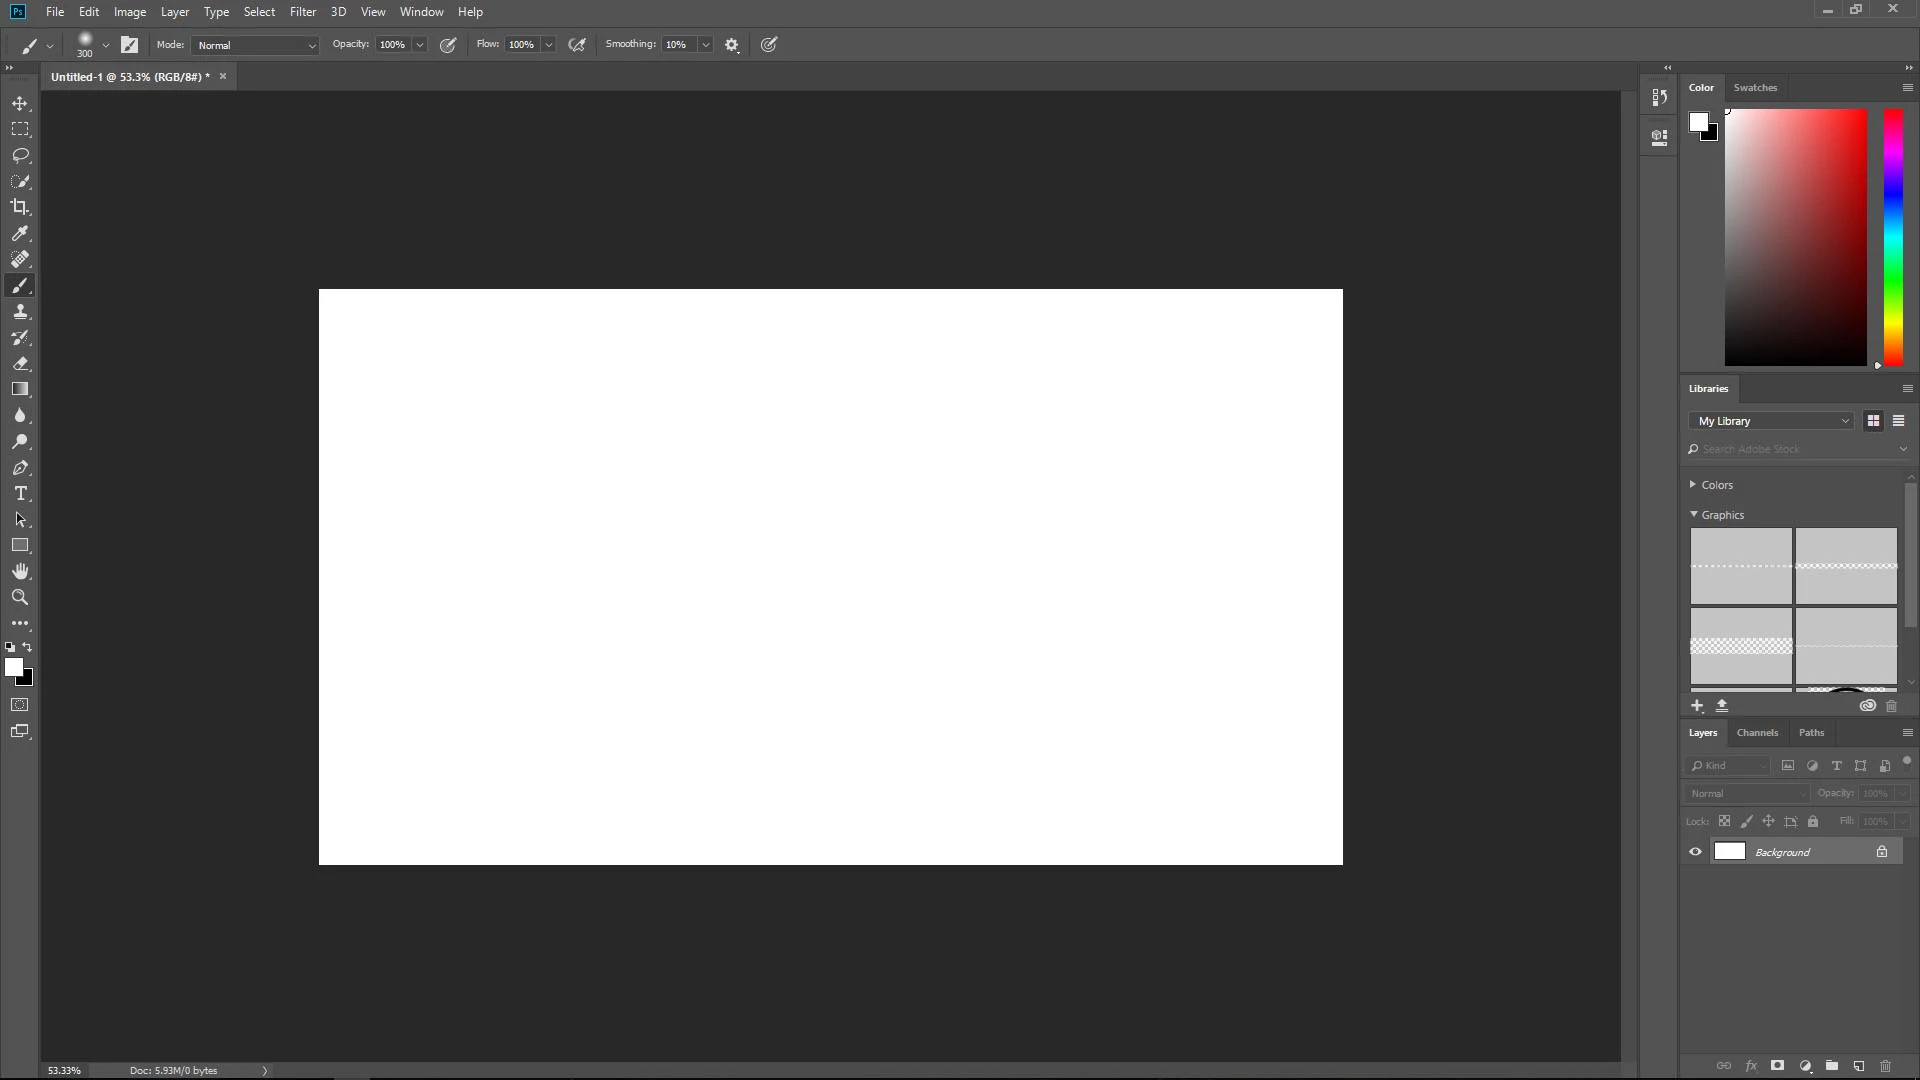This screenshot has width=1920, height=1080.
Task: Select the Zoom magnifier tool
Action: click(x=20, y=597)
